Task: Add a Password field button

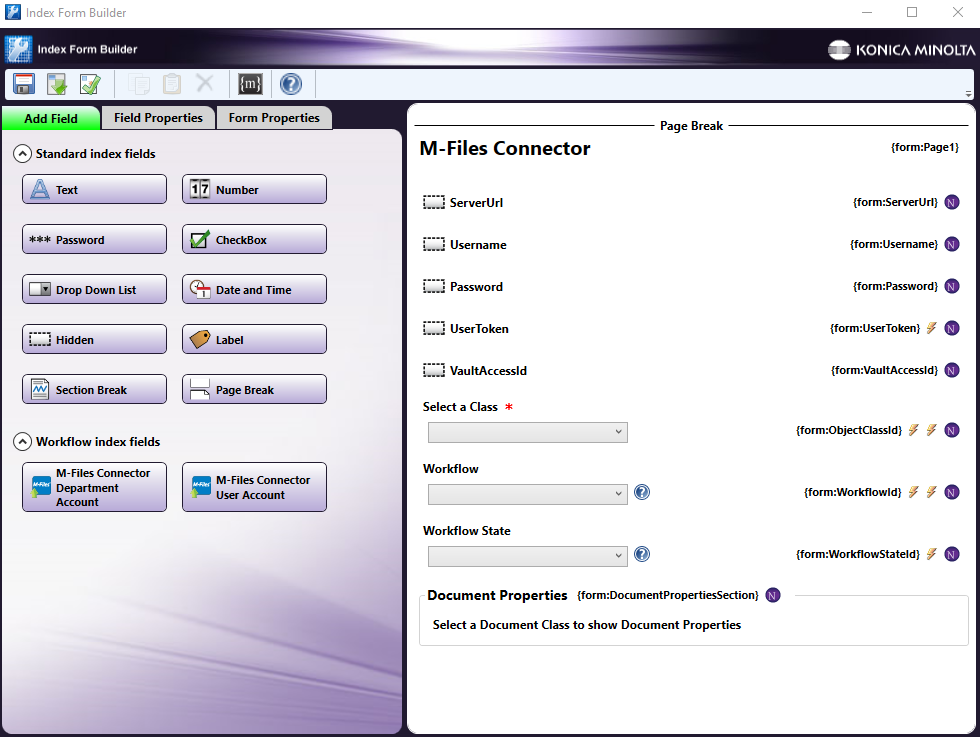Action: (x=94, y=239)
